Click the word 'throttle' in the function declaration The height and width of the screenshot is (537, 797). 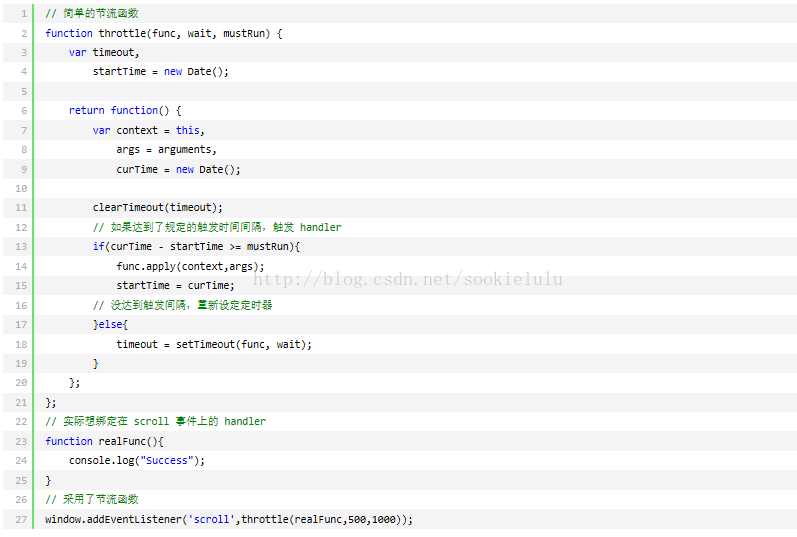(122, 34)
